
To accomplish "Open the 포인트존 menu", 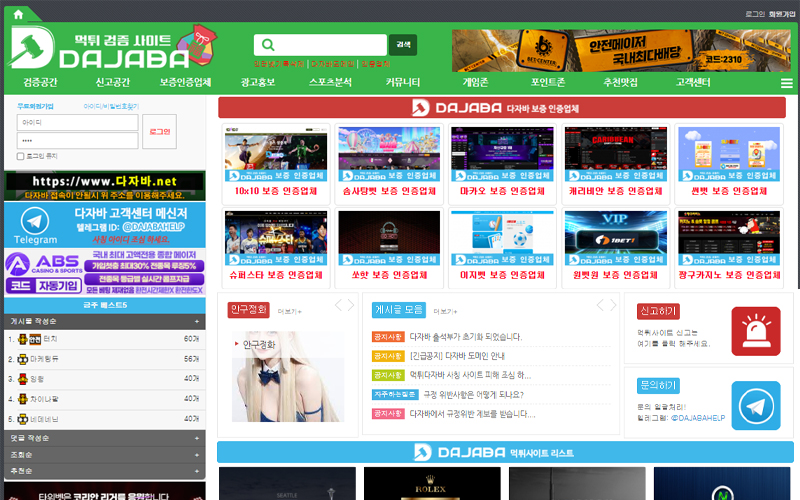I will click(x=548, y=82).
